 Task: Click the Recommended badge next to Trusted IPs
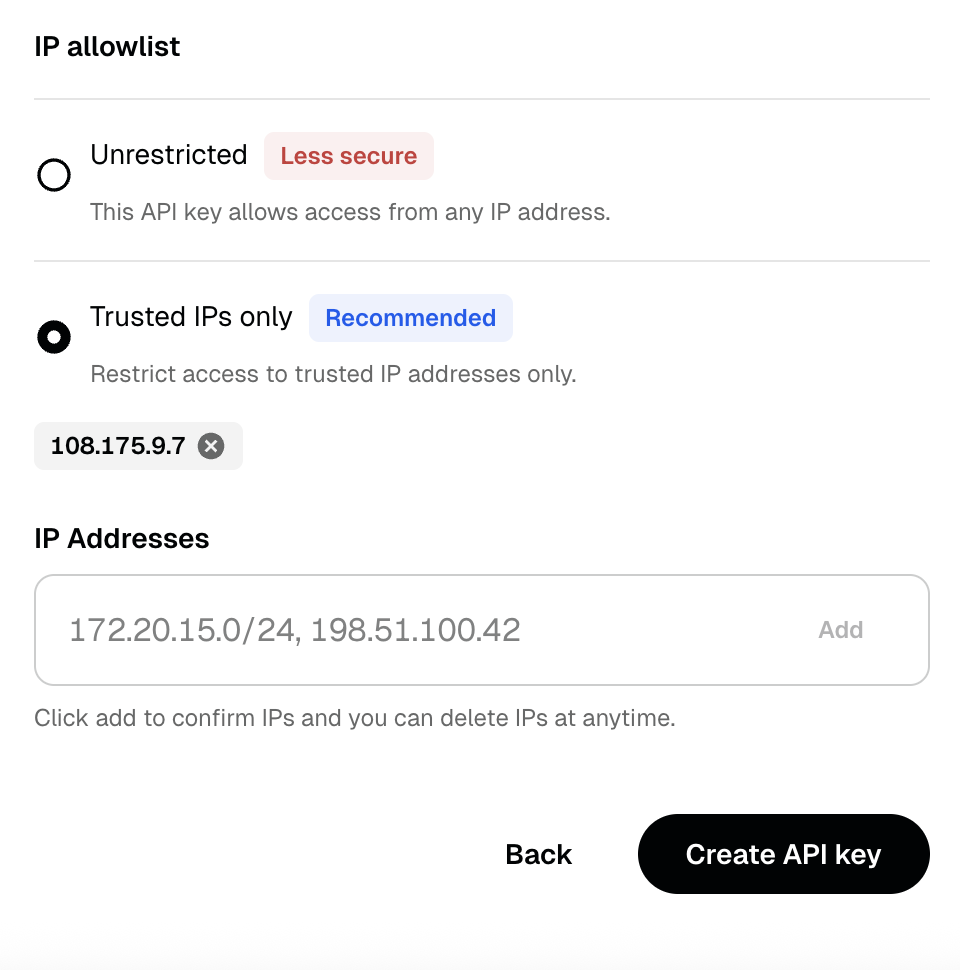coord(410,318)
